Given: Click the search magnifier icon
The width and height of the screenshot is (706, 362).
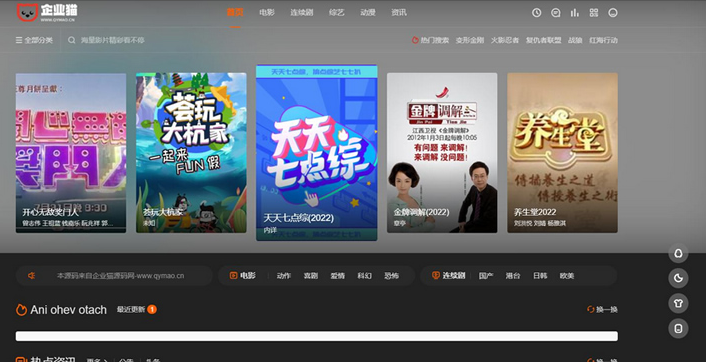Looking at the screenshot, I should point(72,40).
